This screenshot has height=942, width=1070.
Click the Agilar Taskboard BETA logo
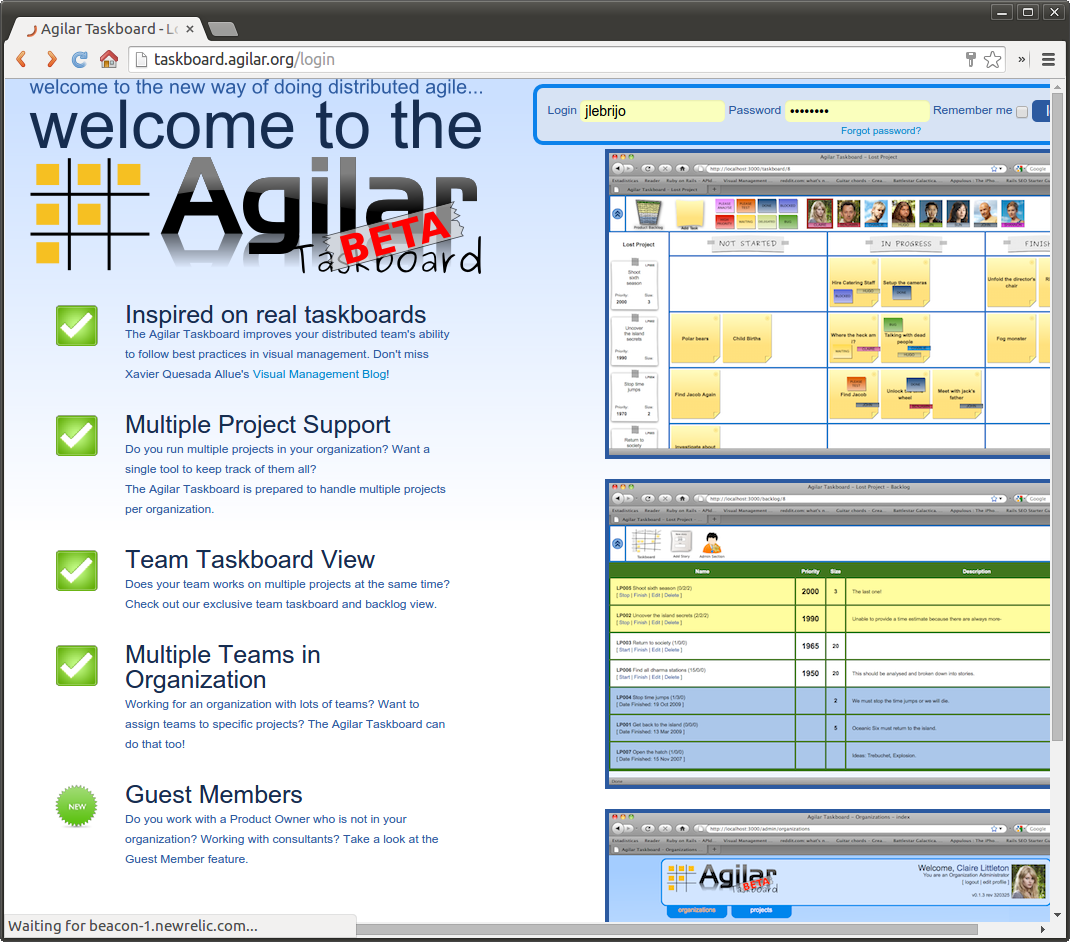pyautogui.click(x=257, y=216)
